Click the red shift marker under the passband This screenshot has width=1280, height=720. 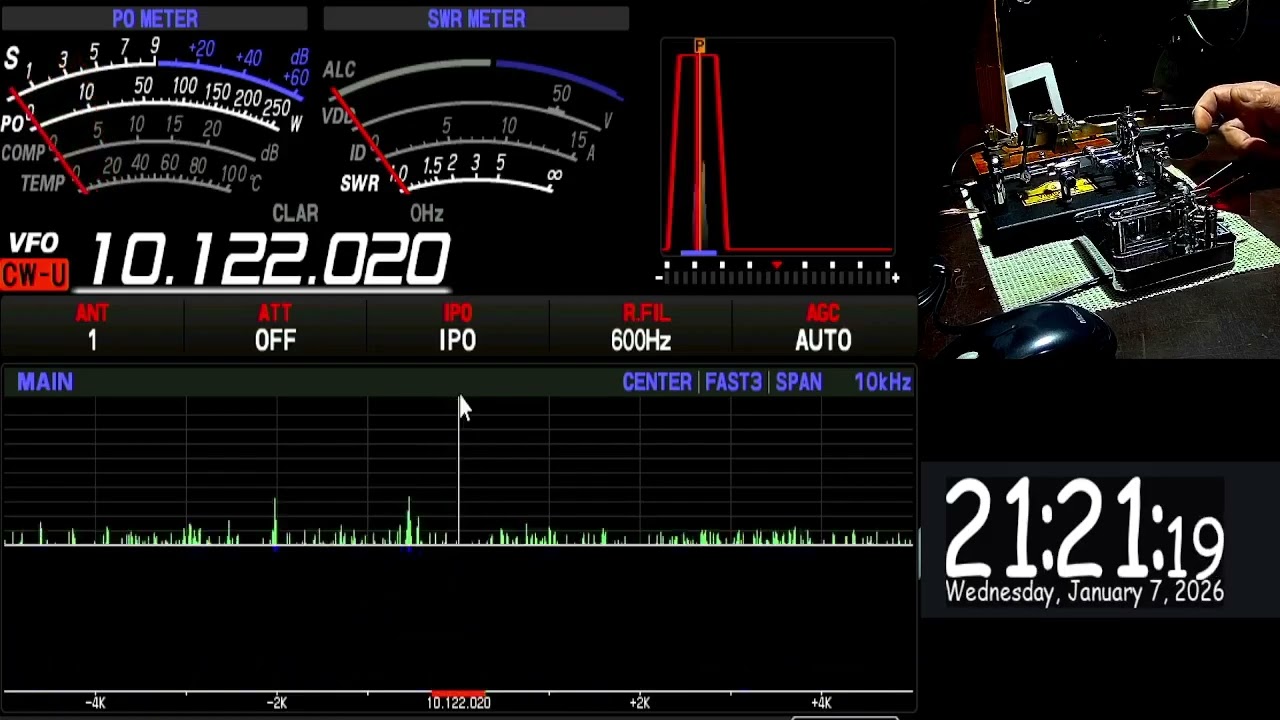[777, 265]
